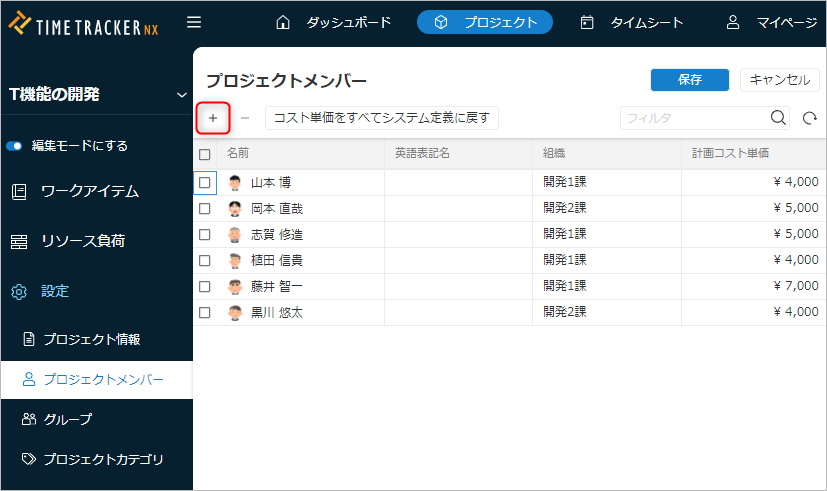Tick the checkbox for 岡本 直哉
This screenshot has height=491, width=827.
[x=205, y=209]
